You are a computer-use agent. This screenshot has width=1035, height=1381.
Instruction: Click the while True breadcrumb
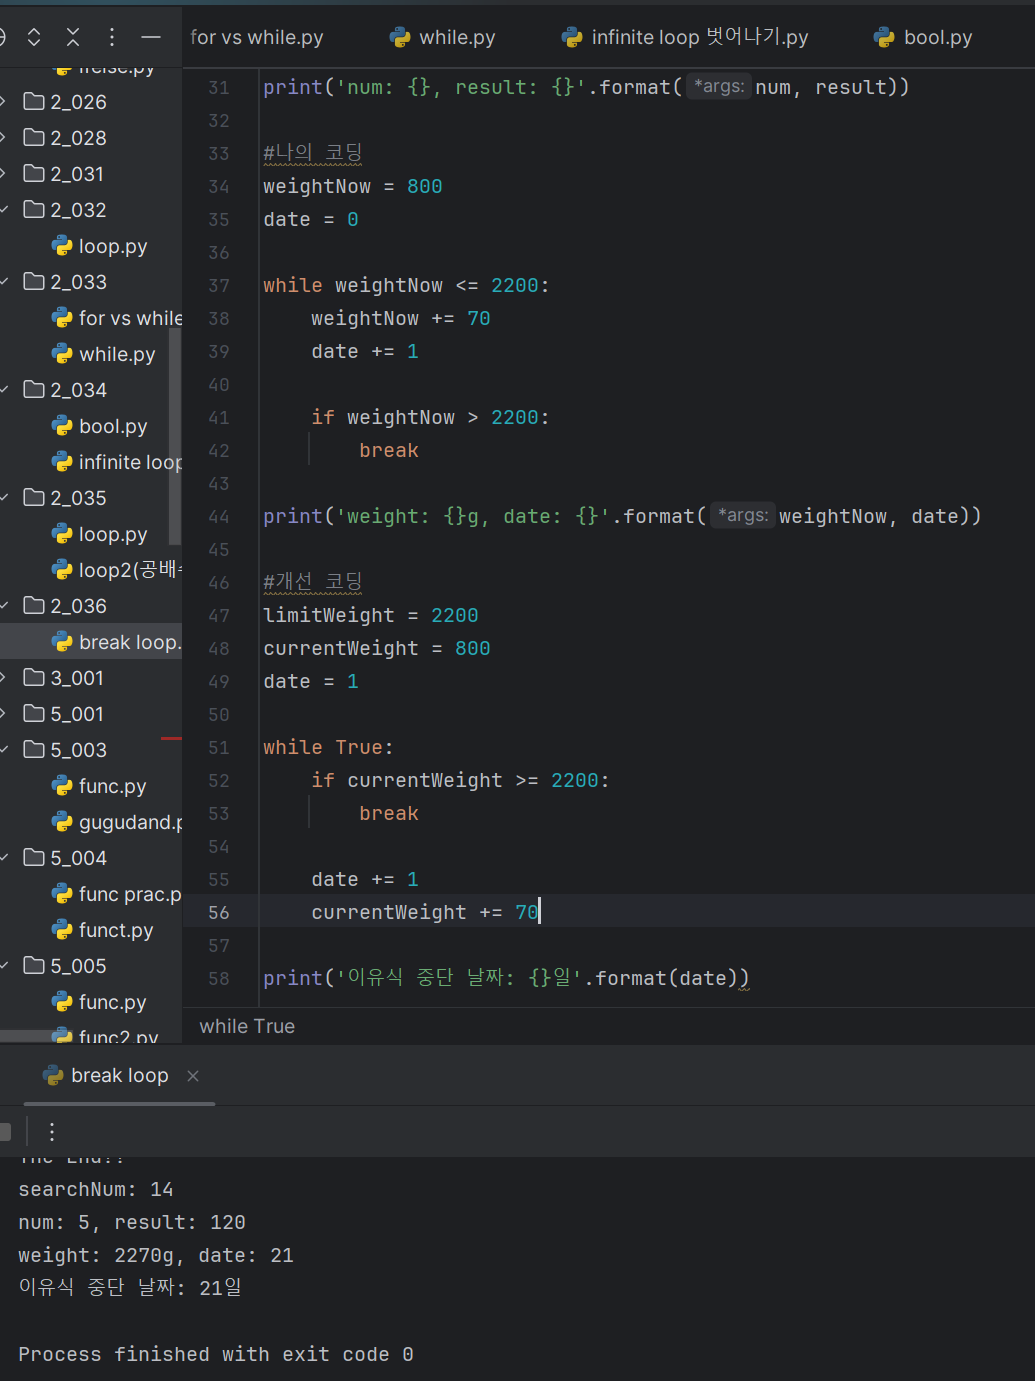[247, 1026]
